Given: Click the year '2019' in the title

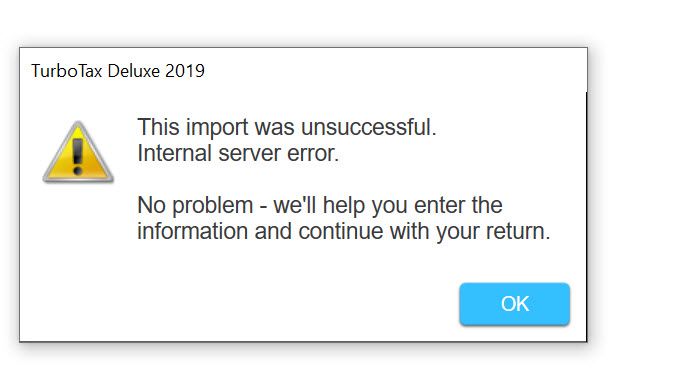Looking at the screenshot, I should coord(185,71).
